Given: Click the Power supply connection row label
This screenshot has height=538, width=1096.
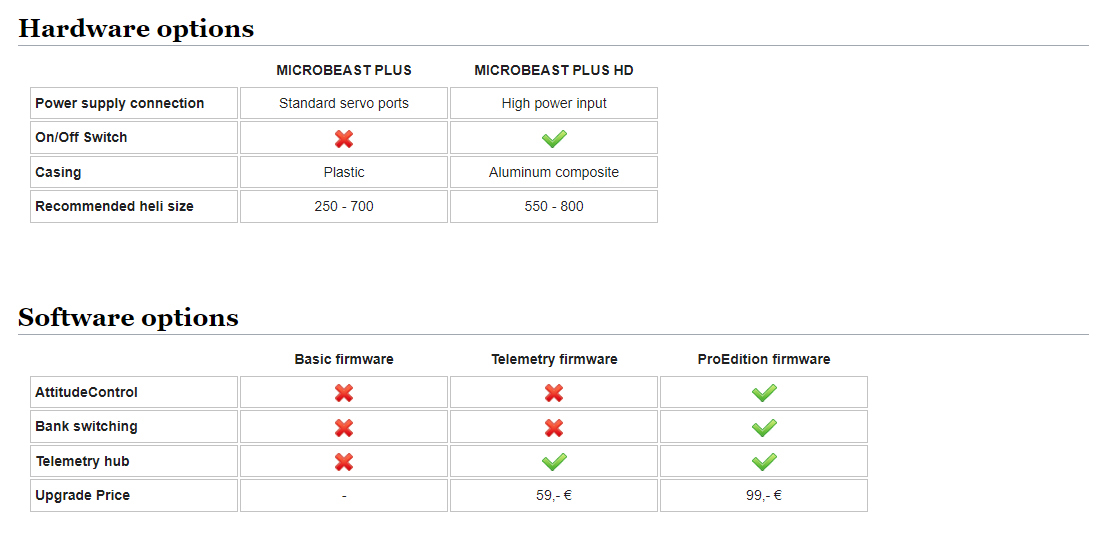Looking at the screenshot, I should point(120,103).
